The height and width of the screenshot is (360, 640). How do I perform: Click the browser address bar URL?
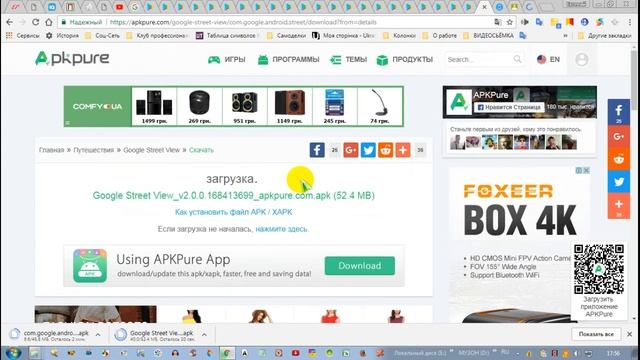tap(243, 22)
